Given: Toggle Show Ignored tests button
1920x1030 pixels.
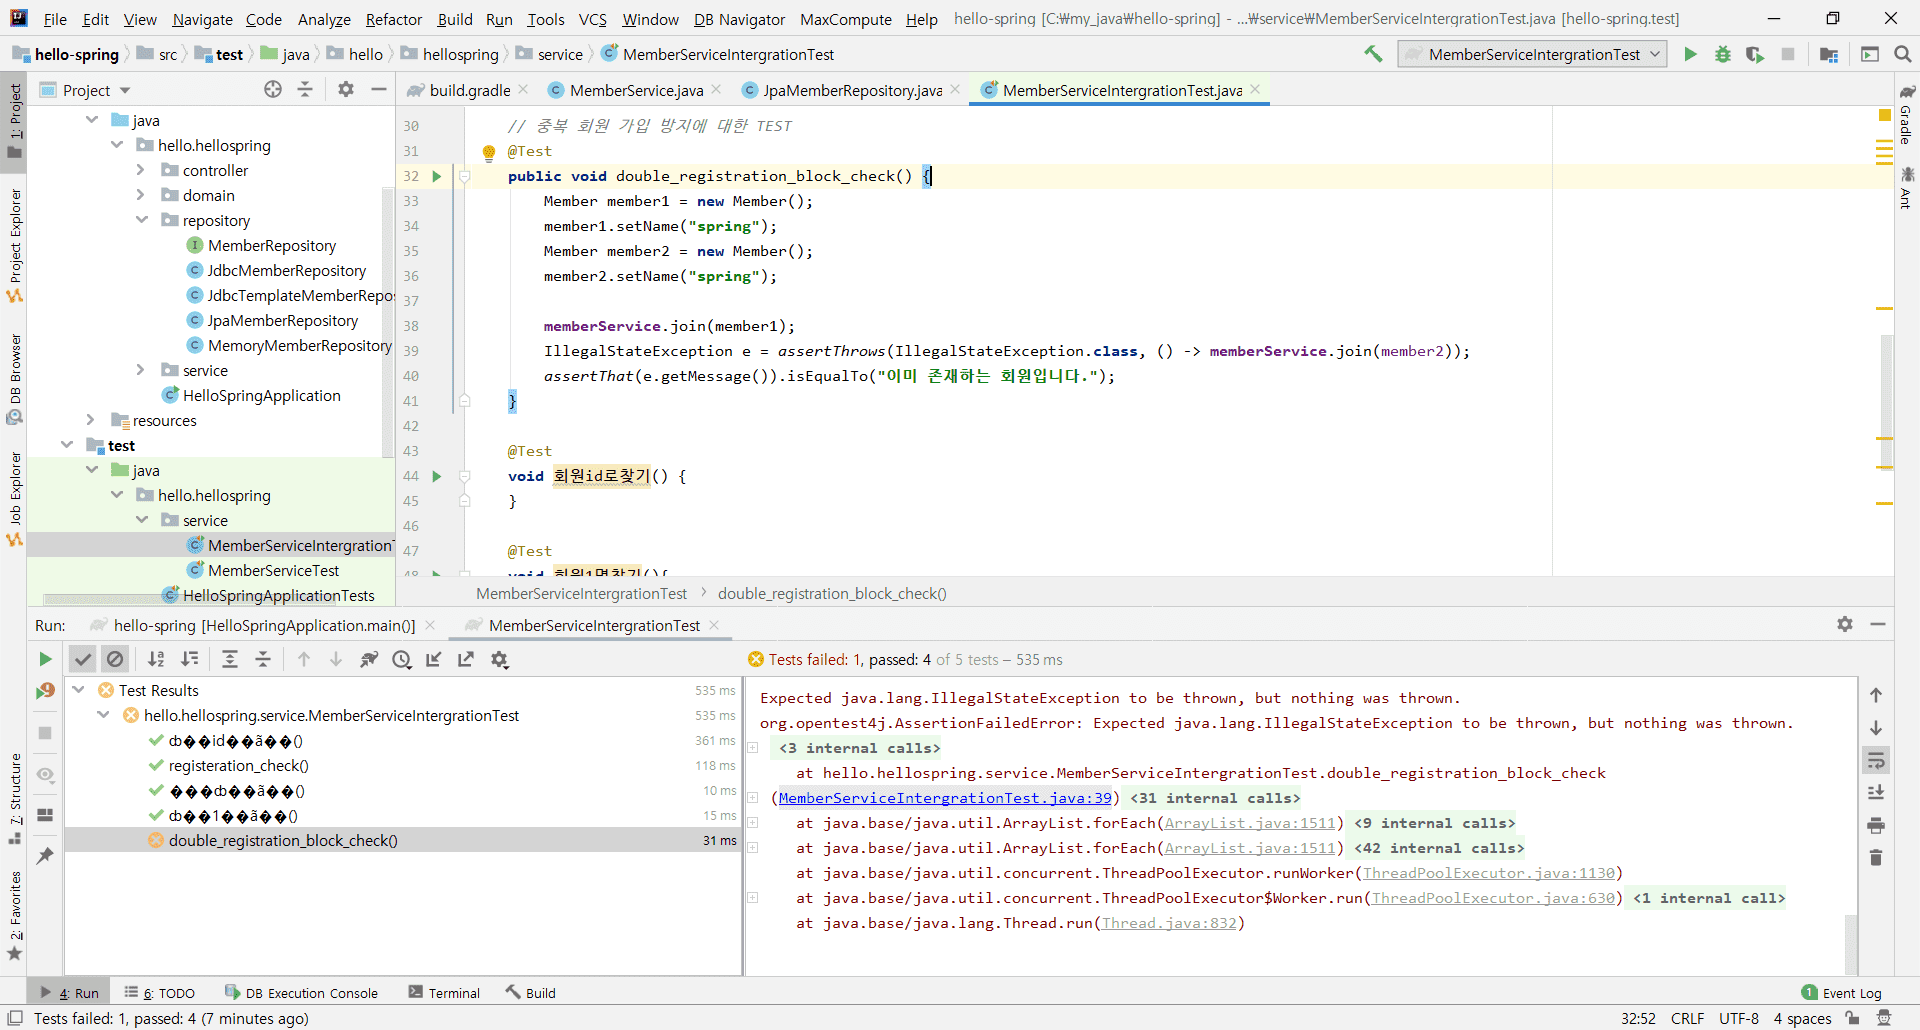Looking at the screenshot, I should pyautogui.click(x=115, y=659).
